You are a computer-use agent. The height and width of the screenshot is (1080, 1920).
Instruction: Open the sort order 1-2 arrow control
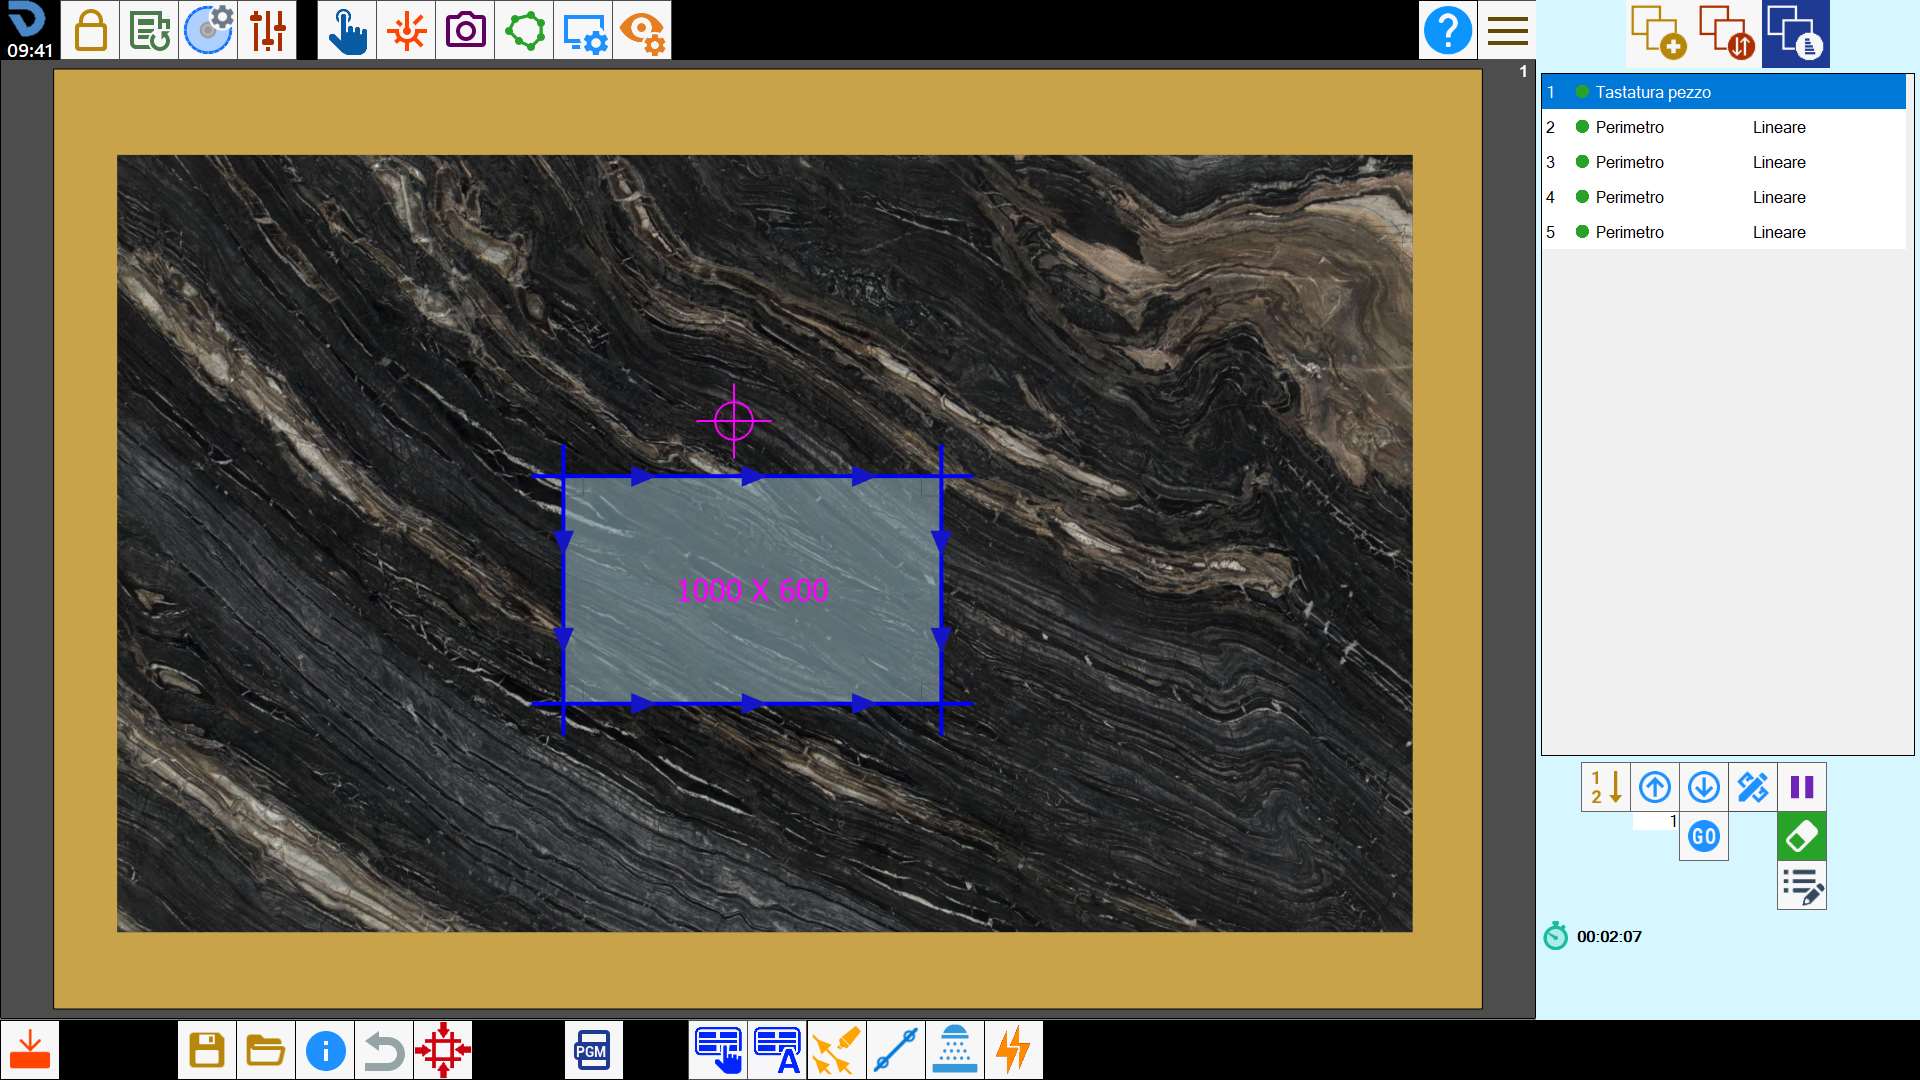1606,787
